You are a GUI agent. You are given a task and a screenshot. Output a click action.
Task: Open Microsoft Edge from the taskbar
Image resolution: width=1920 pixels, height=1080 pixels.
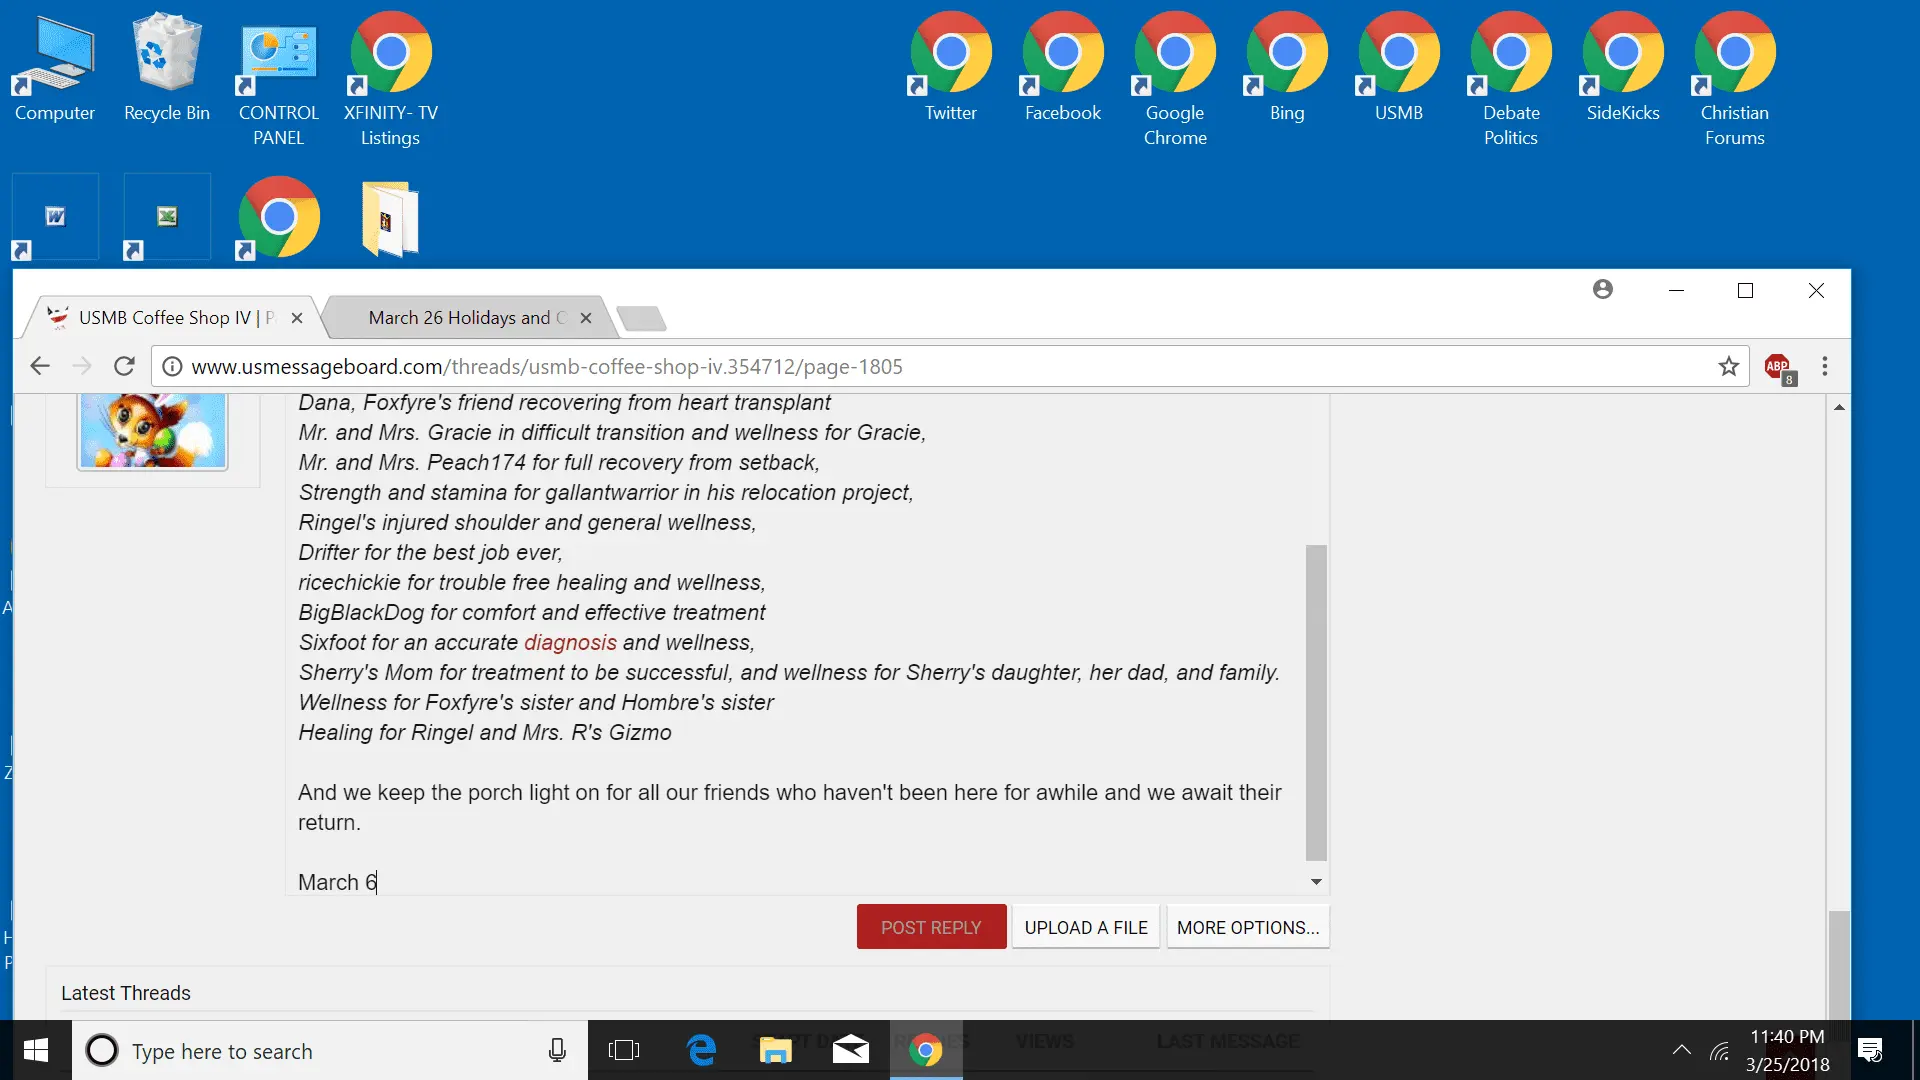702,1050
